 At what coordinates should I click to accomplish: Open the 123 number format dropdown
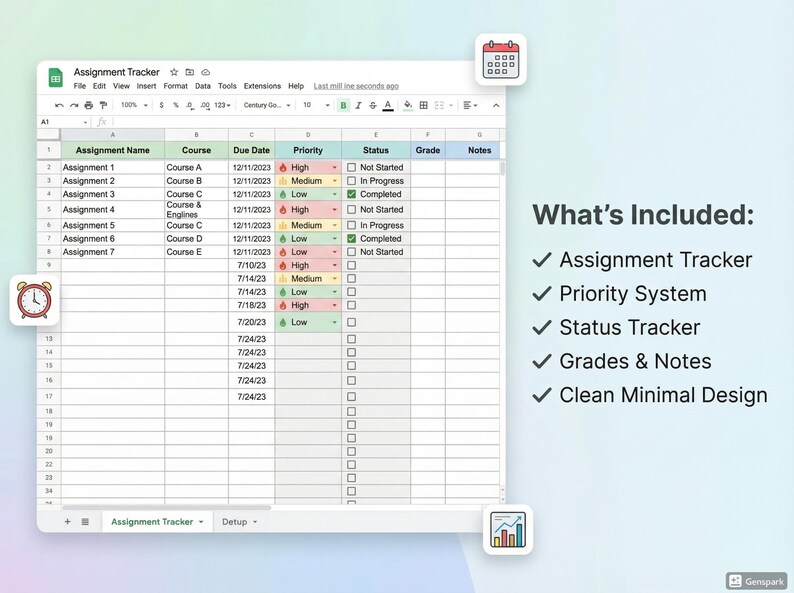(x=222, y=105)
